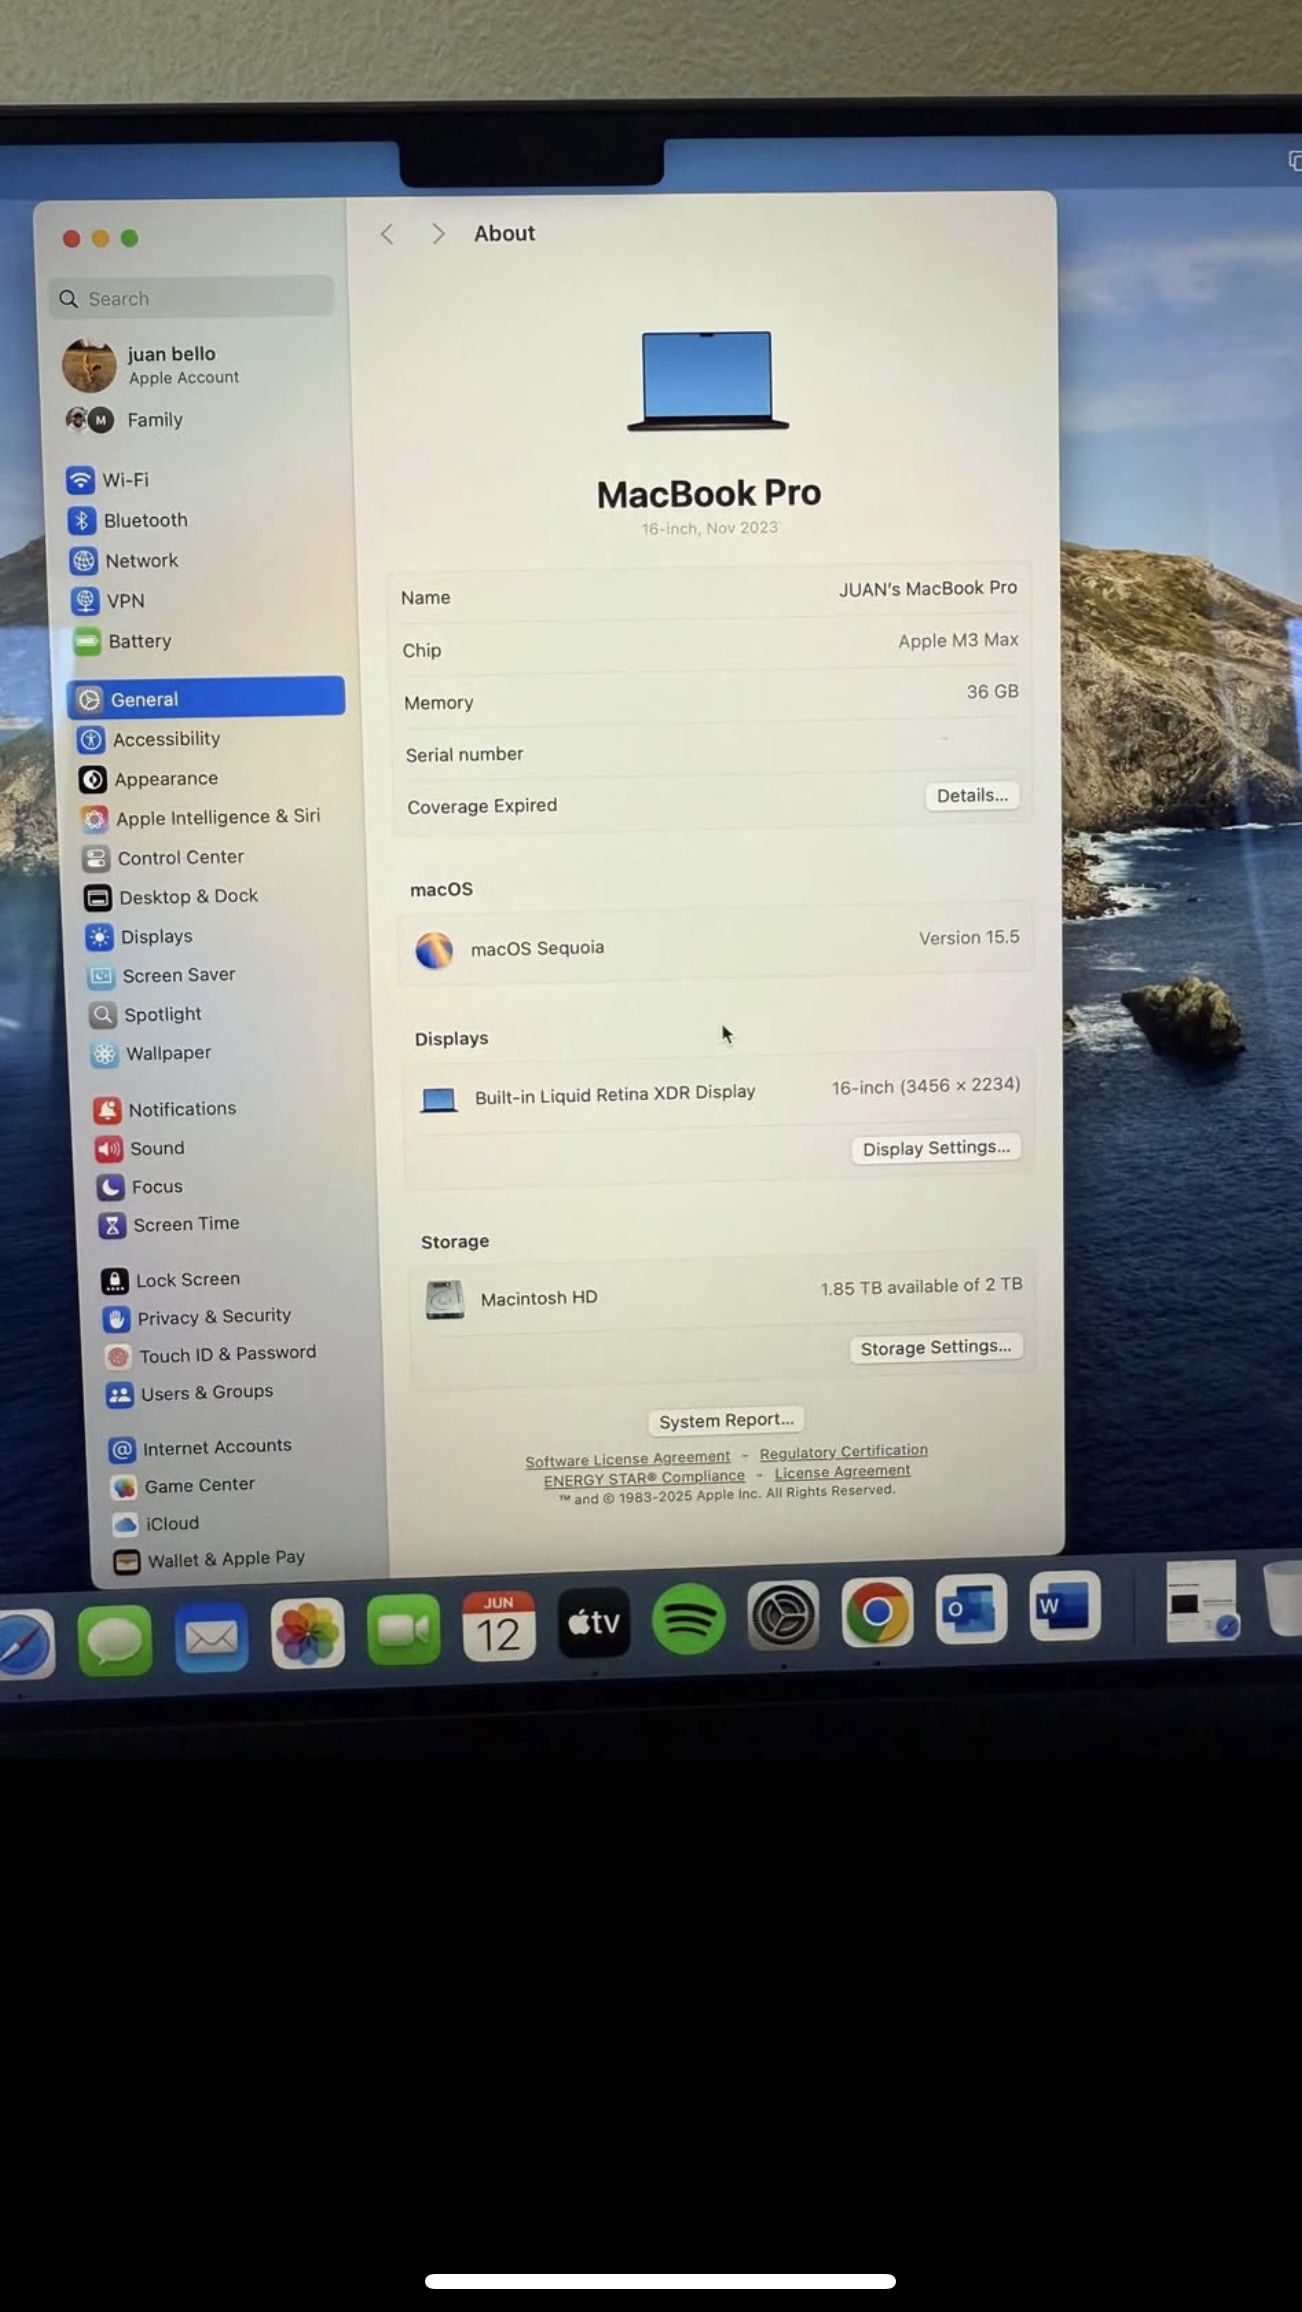Viewport: 1302px width, 2312px height.
Task: Select Battery in the sidebar
Action: (123, 641)
